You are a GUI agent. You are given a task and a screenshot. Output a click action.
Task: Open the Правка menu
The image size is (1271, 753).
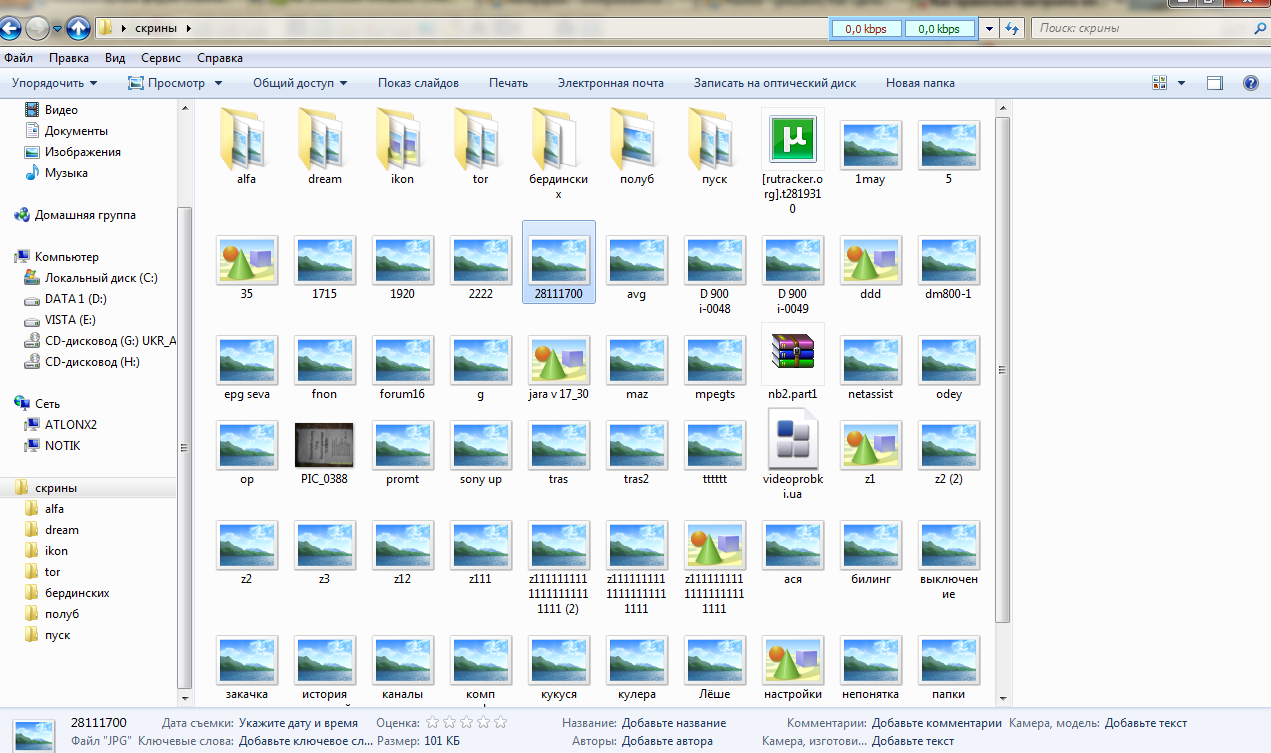pyautogui.click(x=69, y=58)
